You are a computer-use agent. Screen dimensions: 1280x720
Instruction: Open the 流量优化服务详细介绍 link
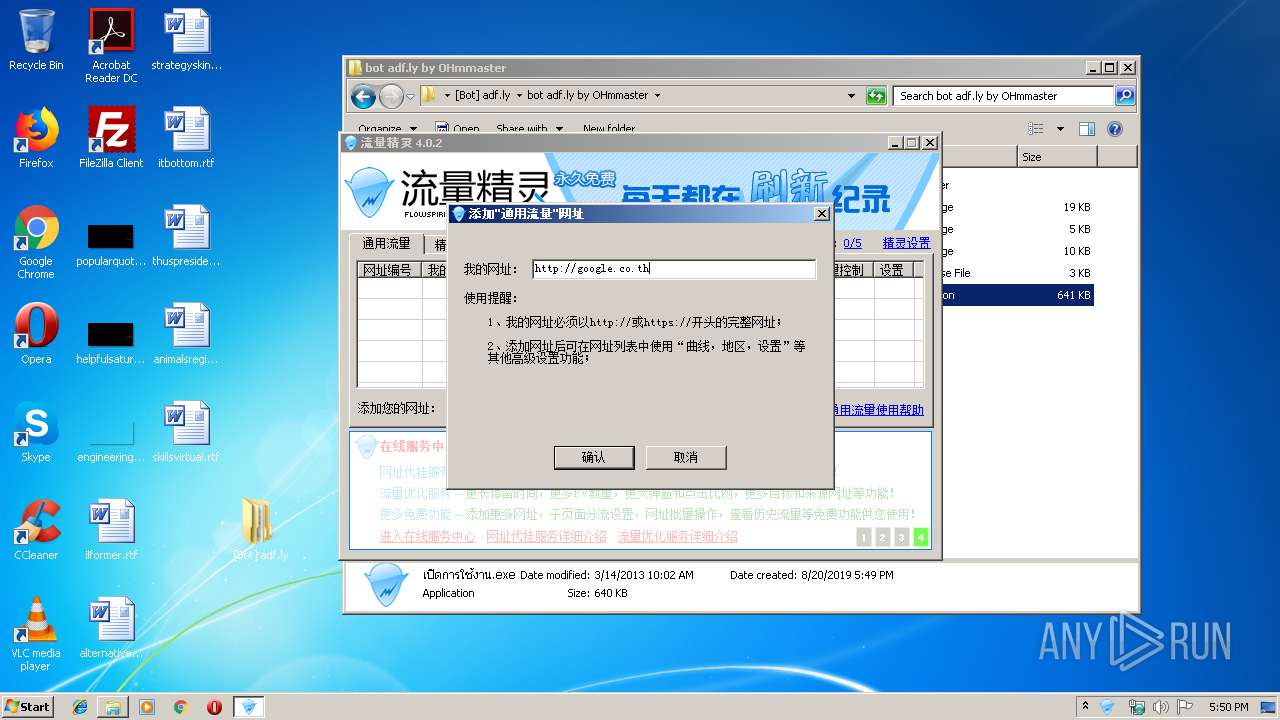tap(677, 537)
